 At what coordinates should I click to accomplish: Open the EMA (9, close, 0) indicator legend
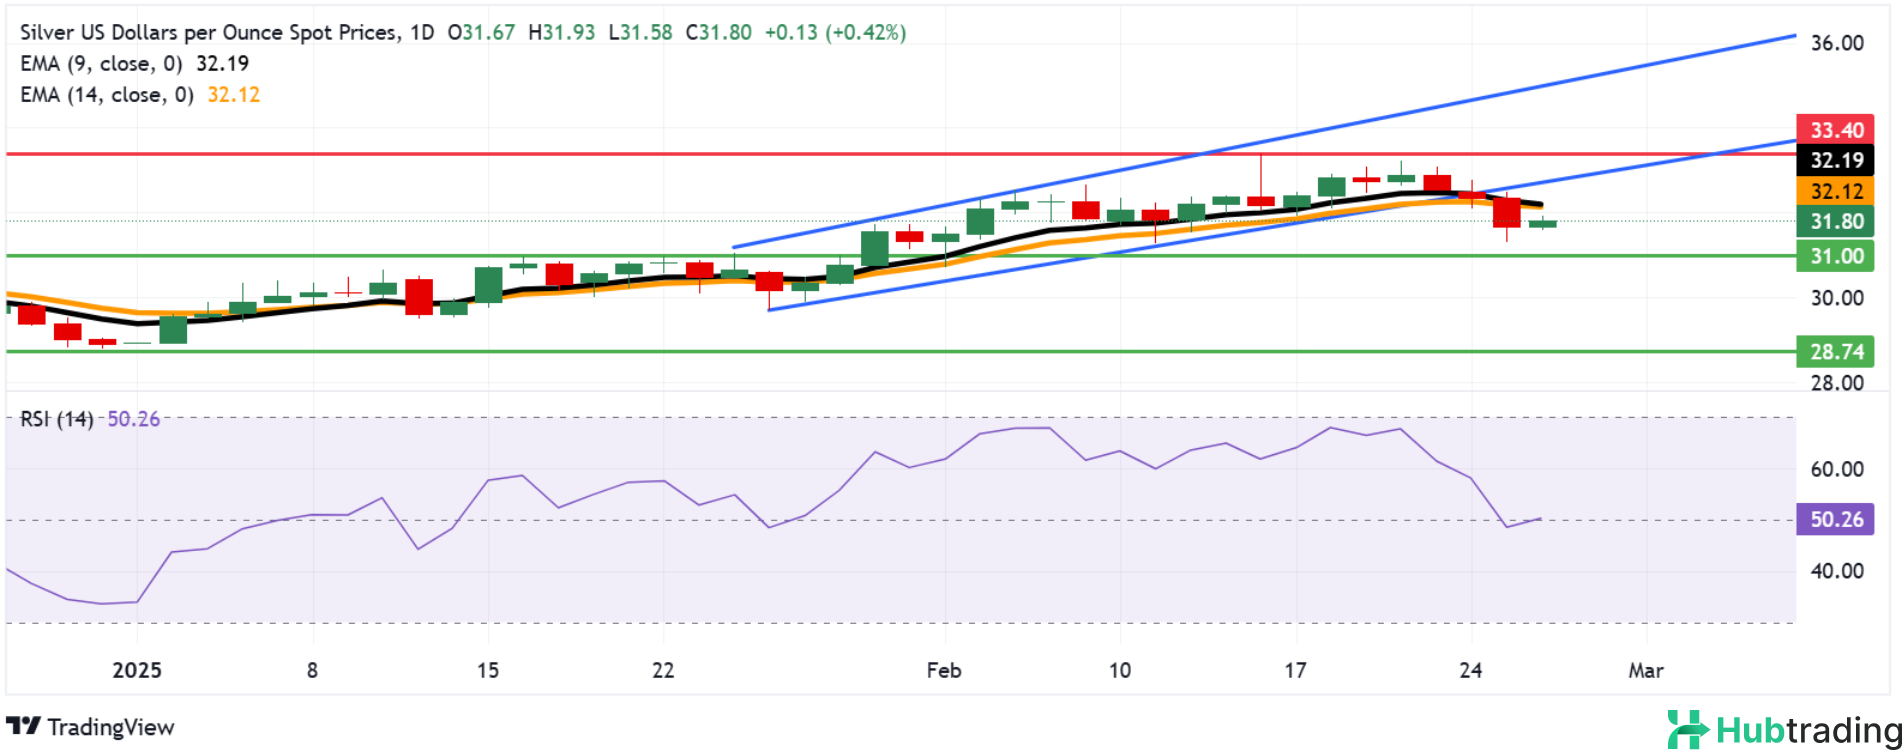[100, 64]
